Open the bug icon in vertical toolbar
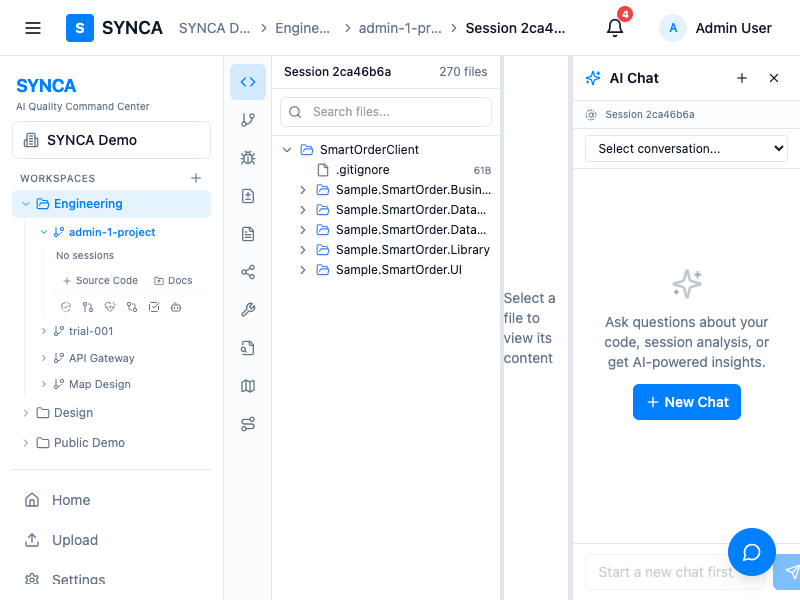This screenshot has height=600, width=800. coord(248,158)
